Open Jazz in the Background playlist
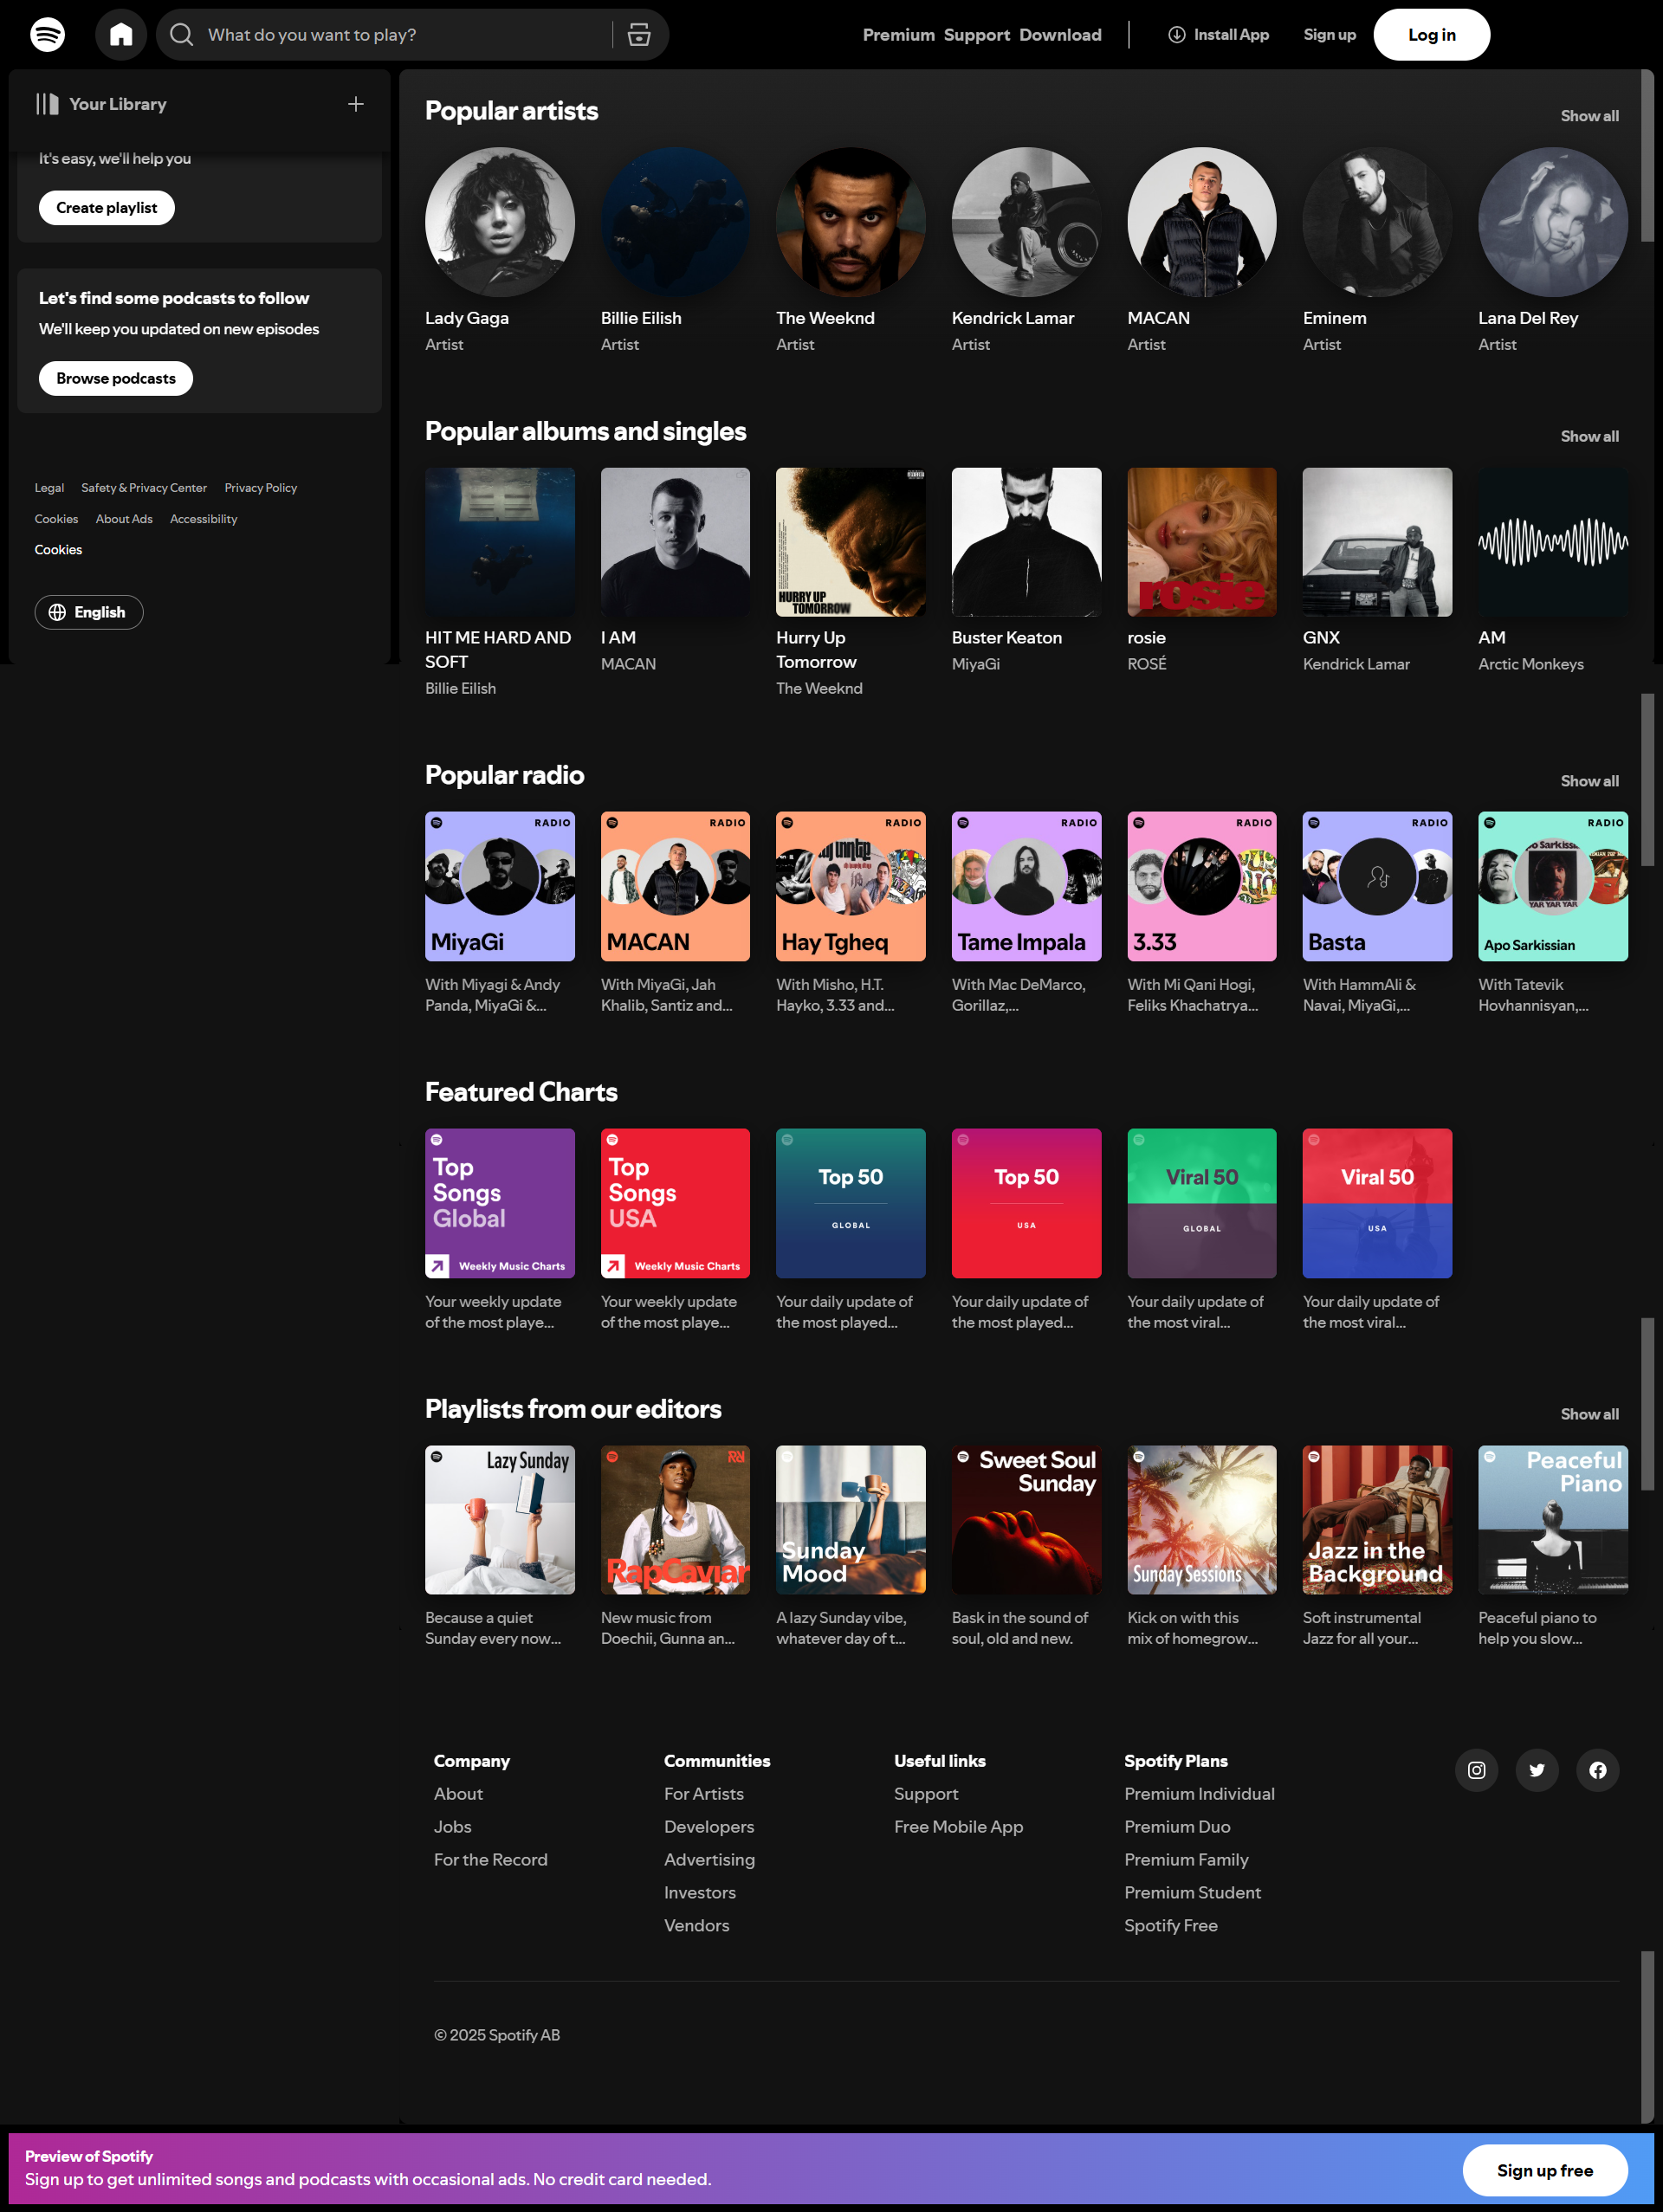The image size is (1663, 2212). [x=1377, y=1520]
